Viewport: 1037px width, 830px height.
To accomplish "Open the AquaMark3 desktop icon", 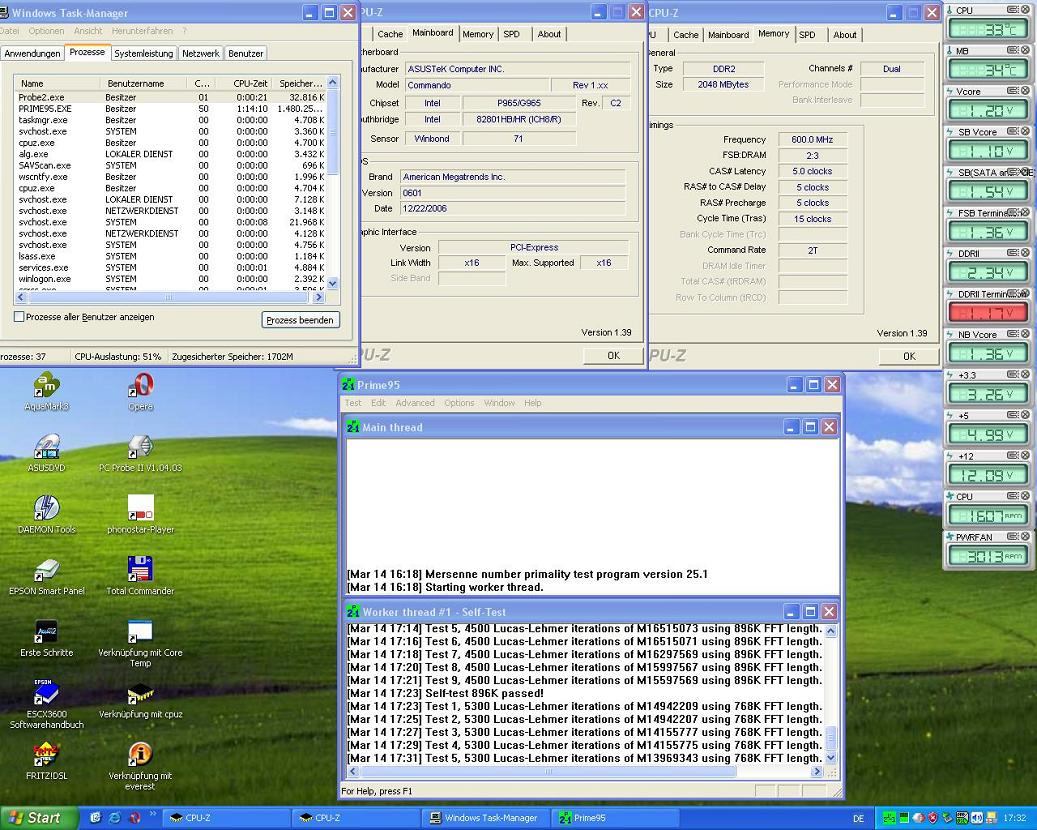I will [46, 392].
